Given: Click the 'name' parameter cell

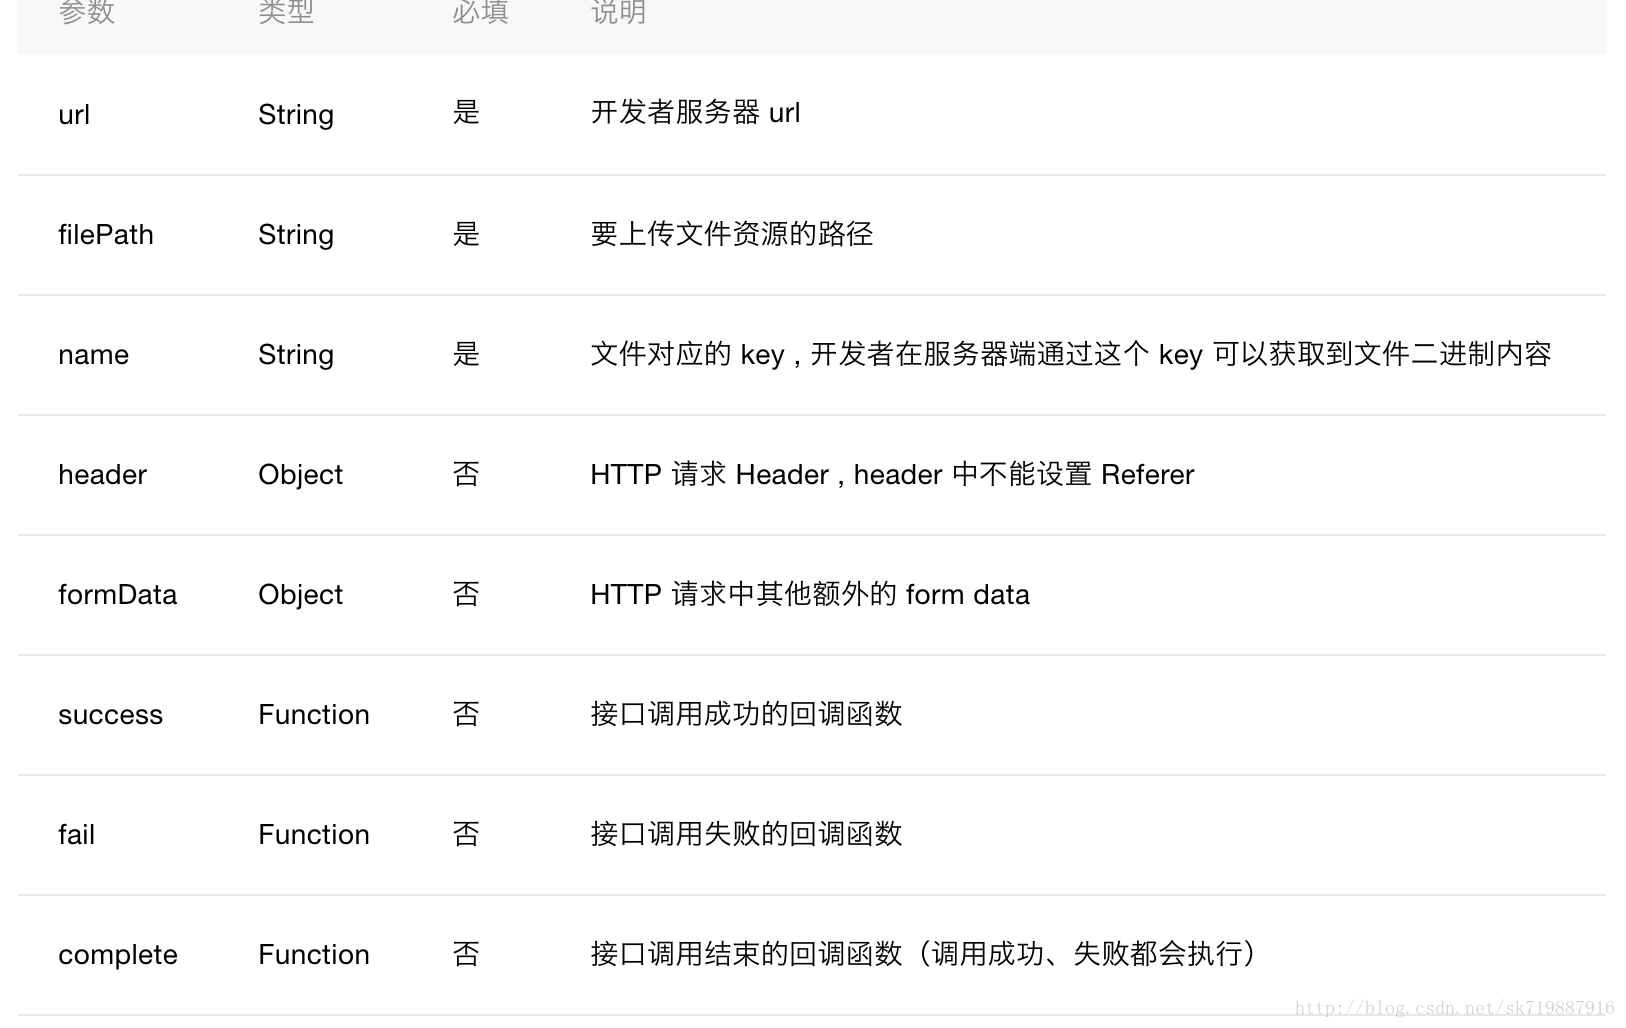Looking at the screenshot, I should coord(93,355).
